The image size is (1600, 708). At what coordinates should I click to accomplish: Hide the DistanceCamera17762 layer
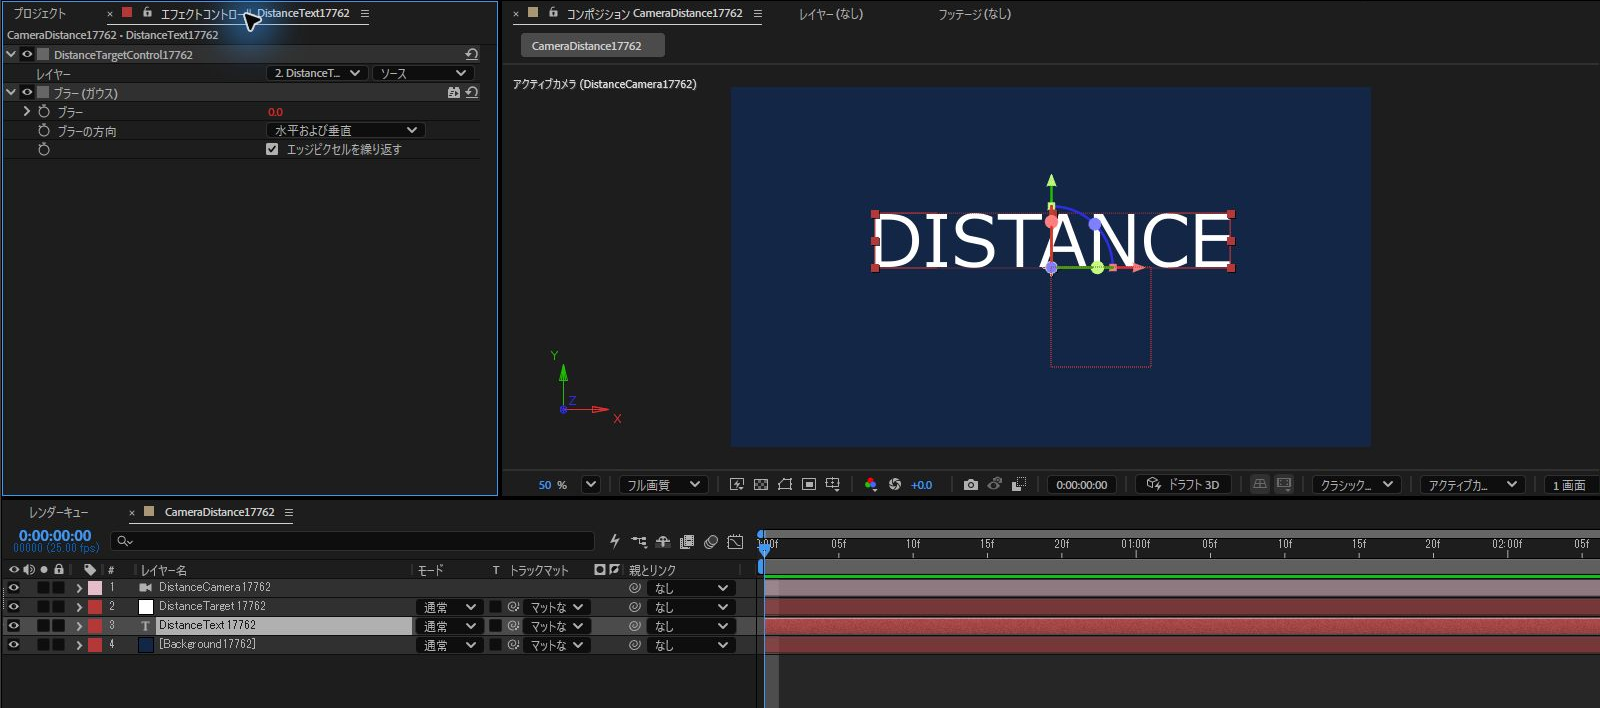pos(14,588)
